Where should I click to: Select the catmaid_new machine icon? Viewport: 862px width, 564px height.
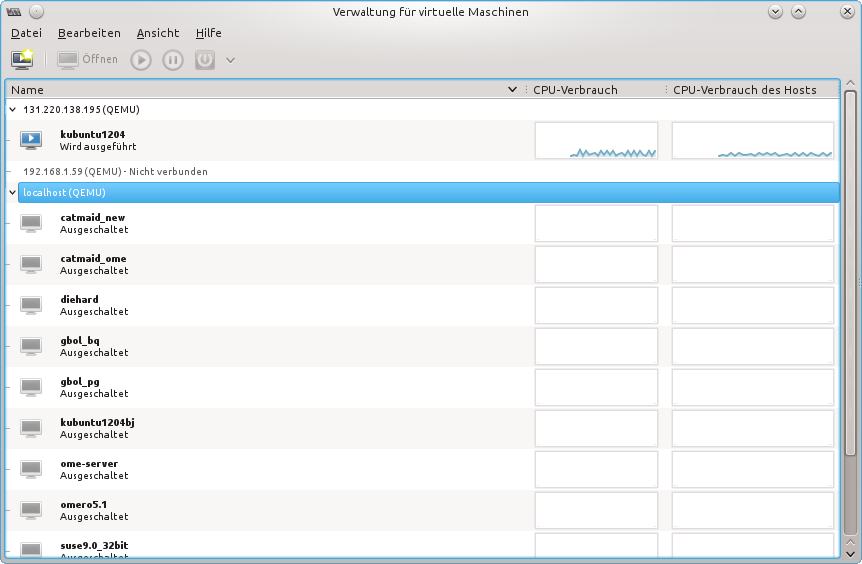(x=32, y=223)
